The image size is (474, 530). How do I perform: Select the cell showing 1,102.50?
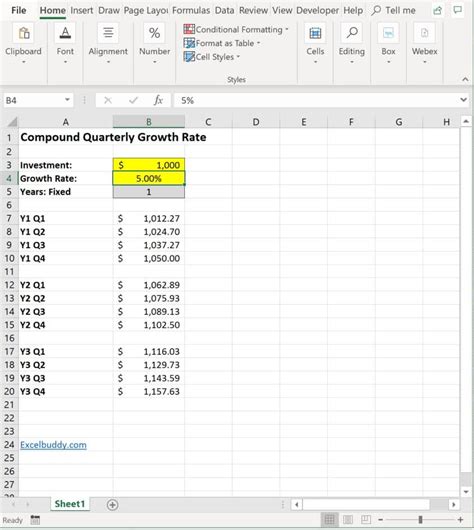(149, 325)
